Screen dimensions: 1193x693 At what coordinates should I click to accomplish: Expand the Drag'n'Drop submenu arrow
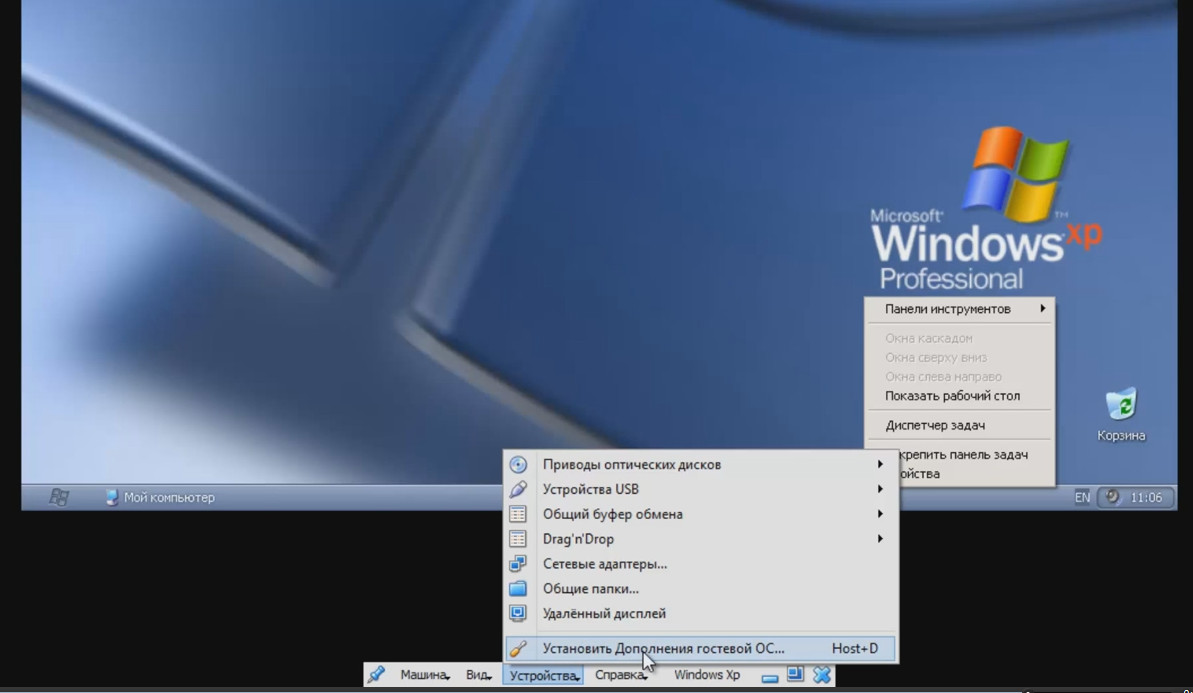click(880, 539)
